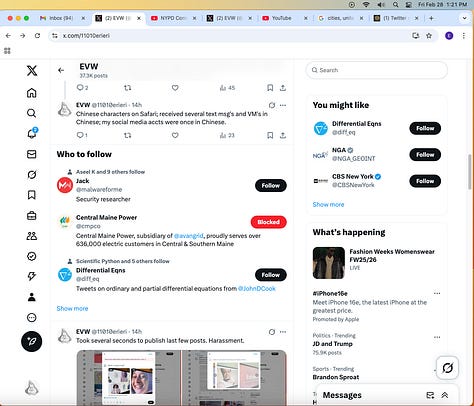Viewport: 474px width, 406px height.
Task: View analytics of Chinese characters post
Action: pos(227,135)
